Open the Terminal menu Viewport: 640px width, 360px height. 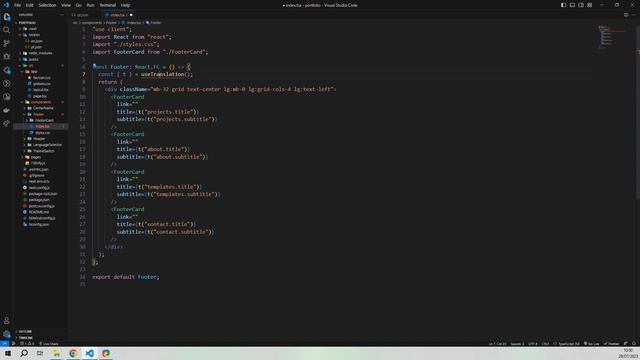coord(108,5)
